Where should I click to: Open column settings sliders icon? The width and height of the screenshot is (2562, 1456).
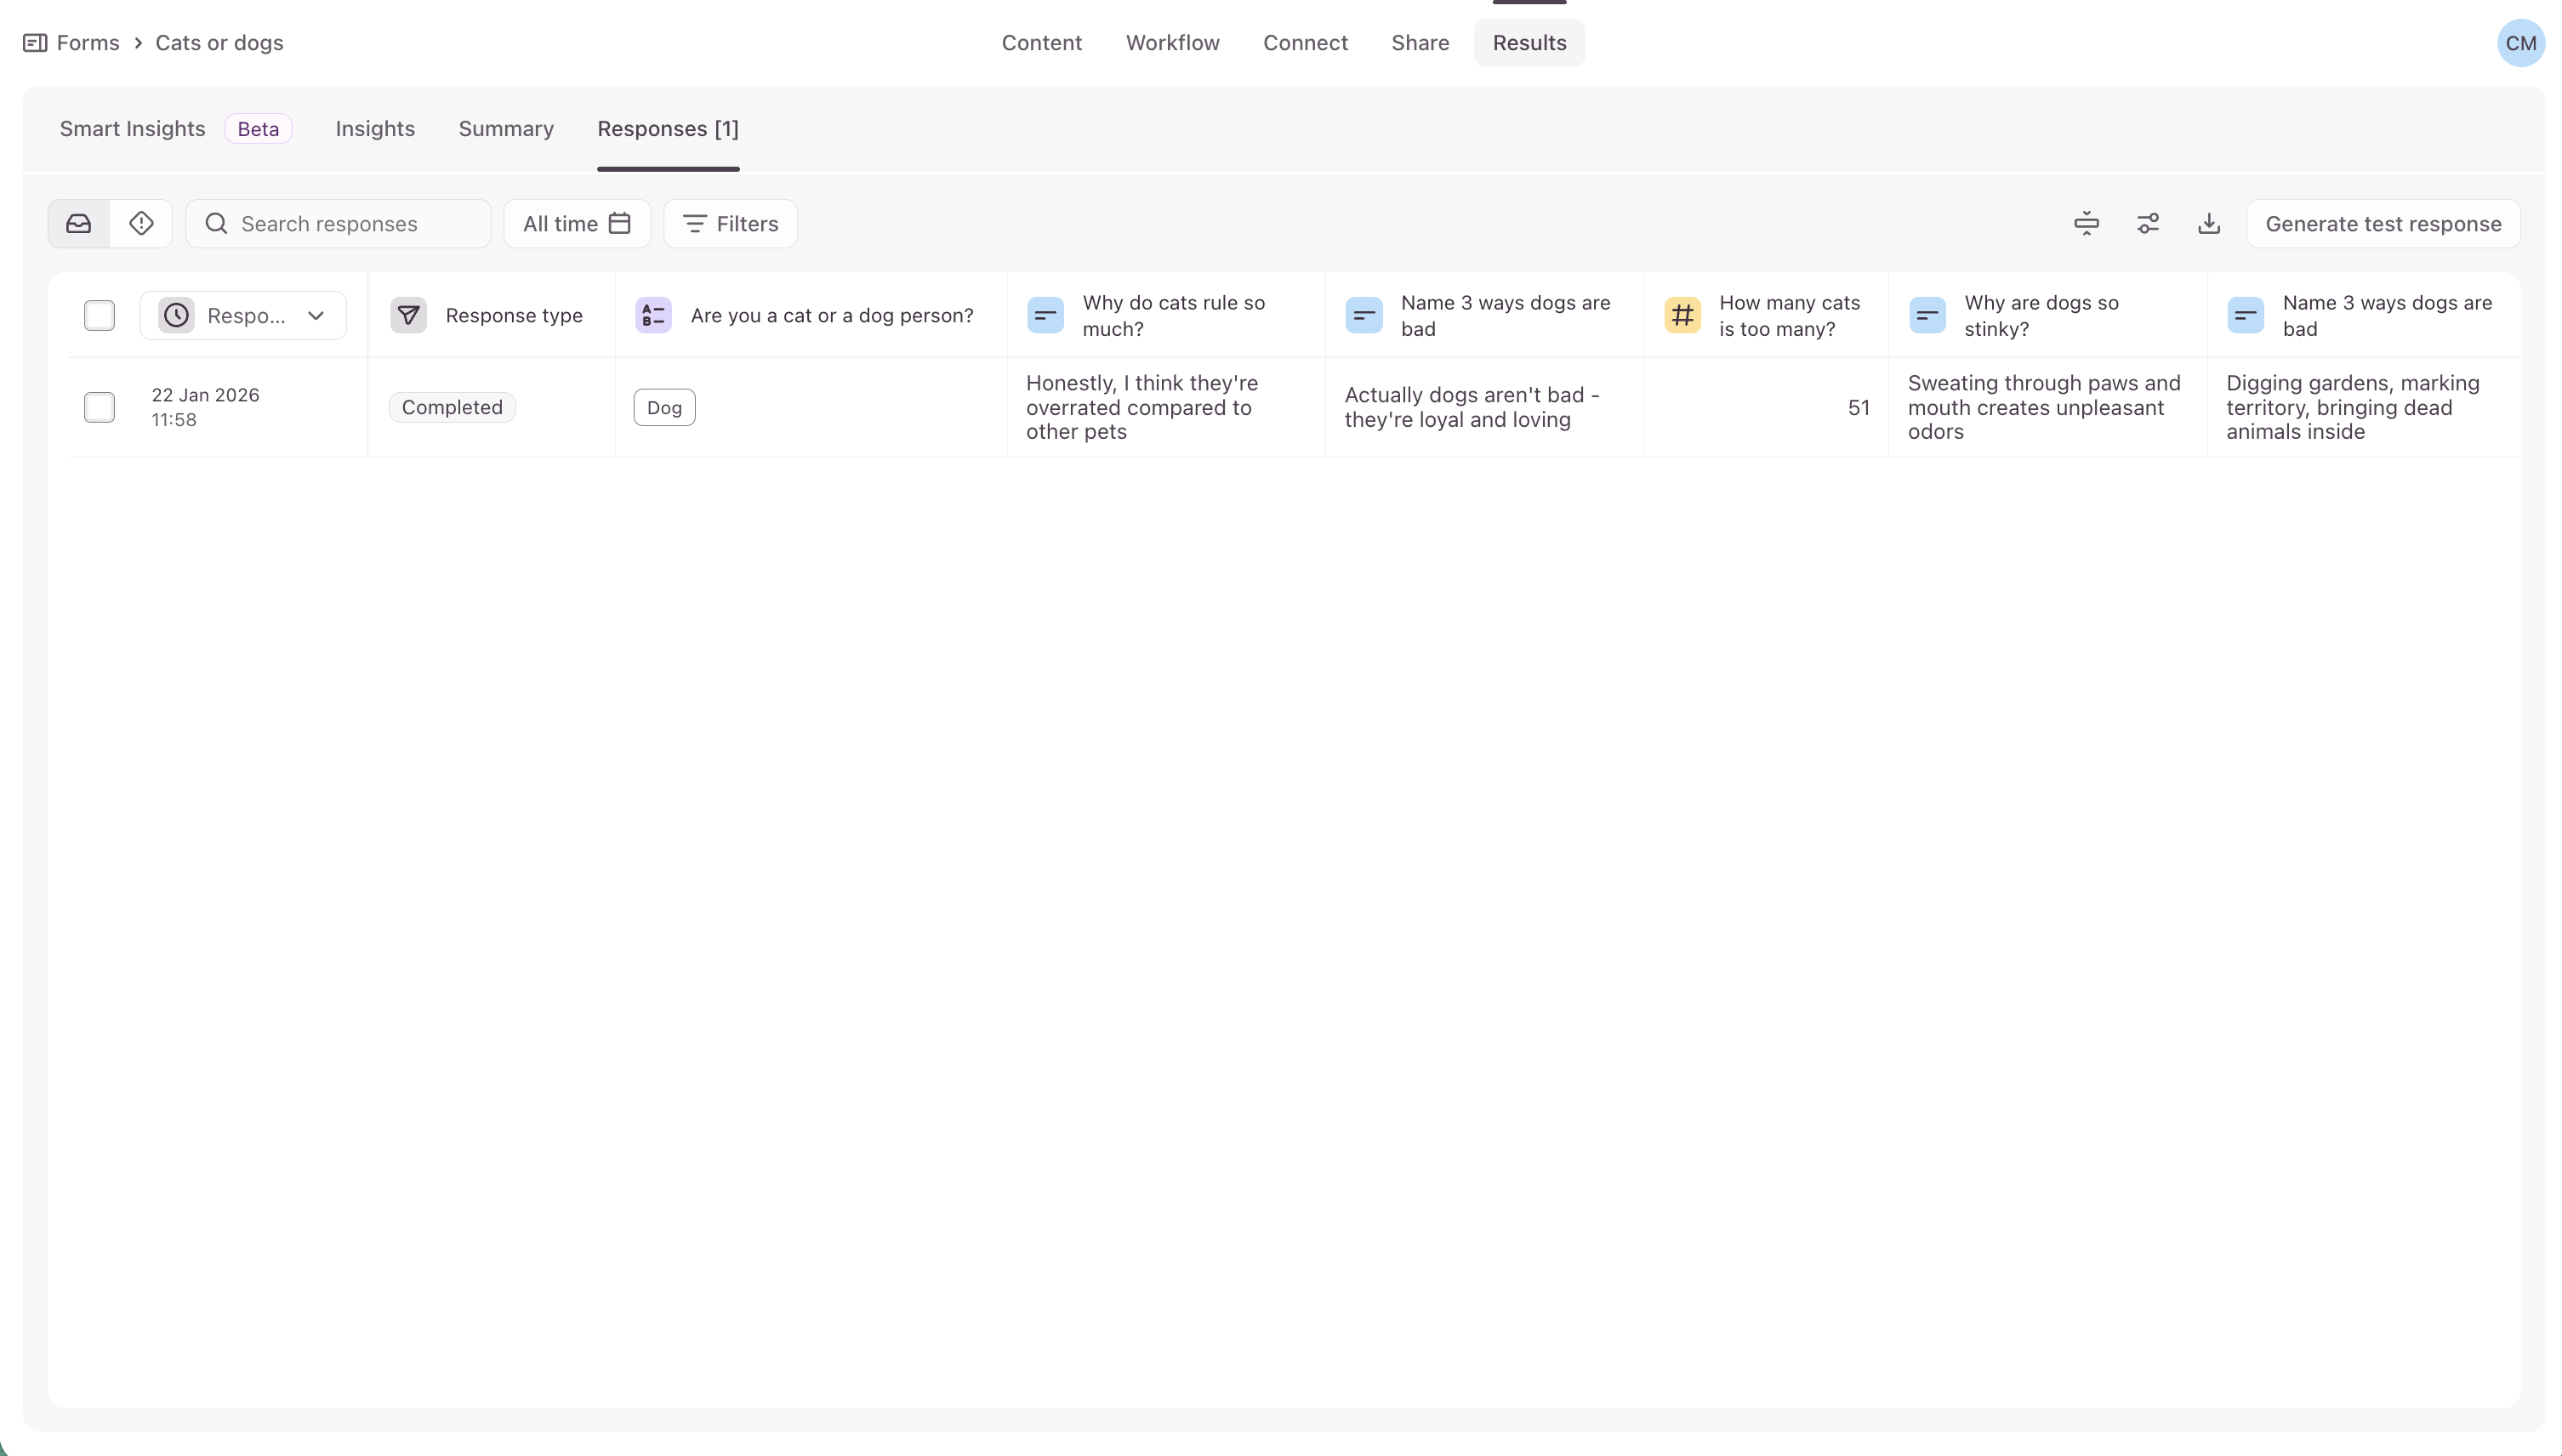pyautogui.click(x=2148, y=224)
